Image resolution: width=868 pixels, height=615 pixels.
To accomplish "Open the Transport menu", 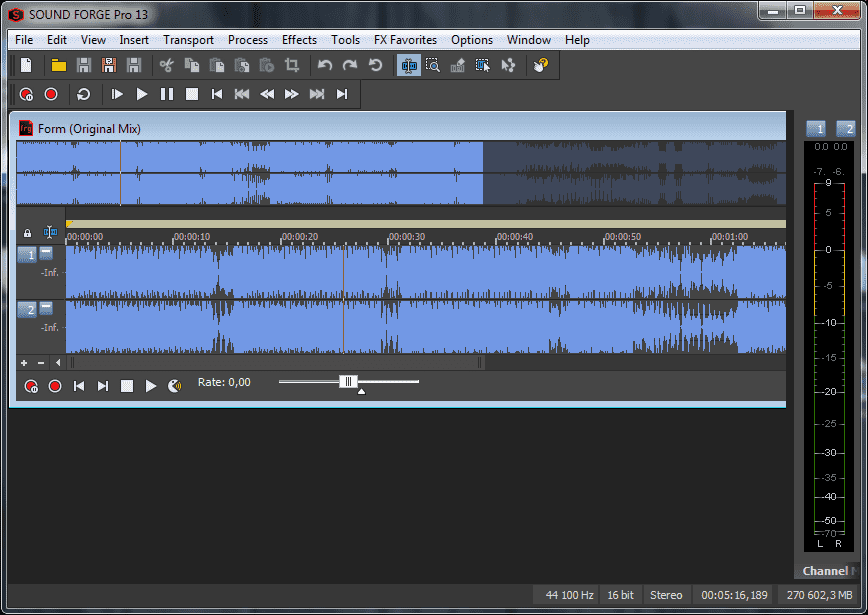I will [x=188, y=40].
